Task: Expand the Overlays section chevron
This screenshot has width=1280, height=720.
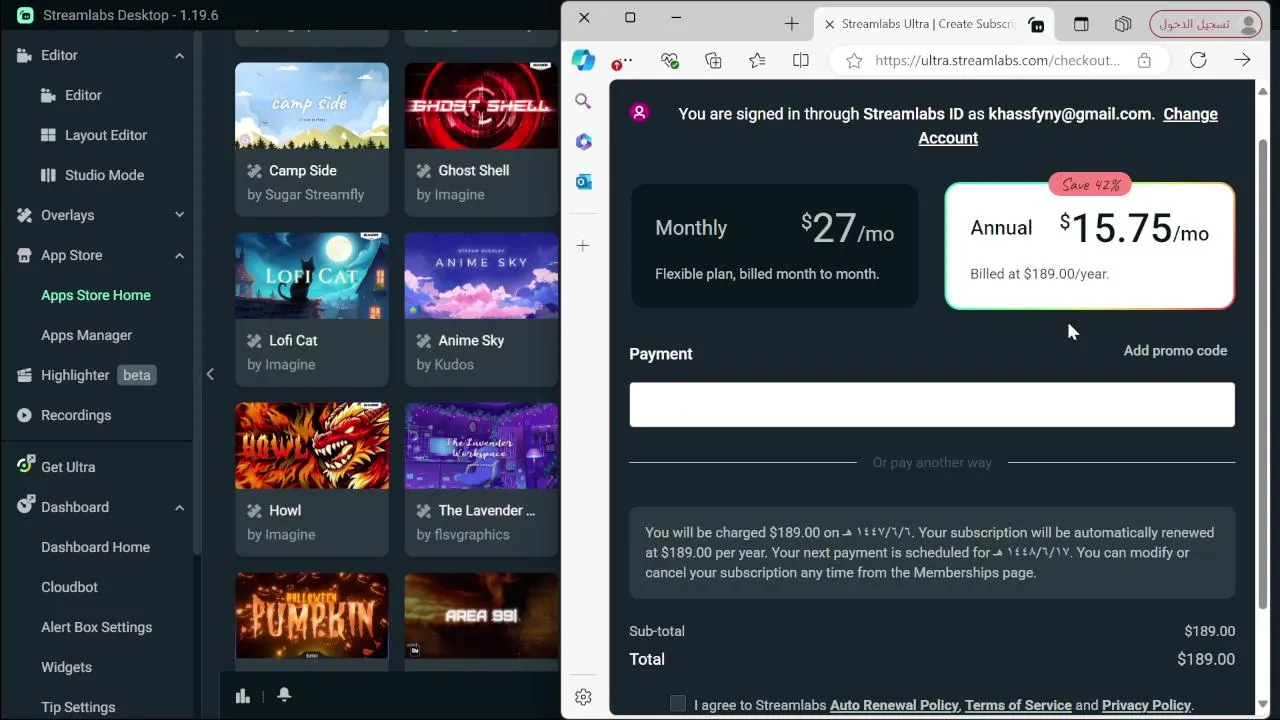Action: 179,215
